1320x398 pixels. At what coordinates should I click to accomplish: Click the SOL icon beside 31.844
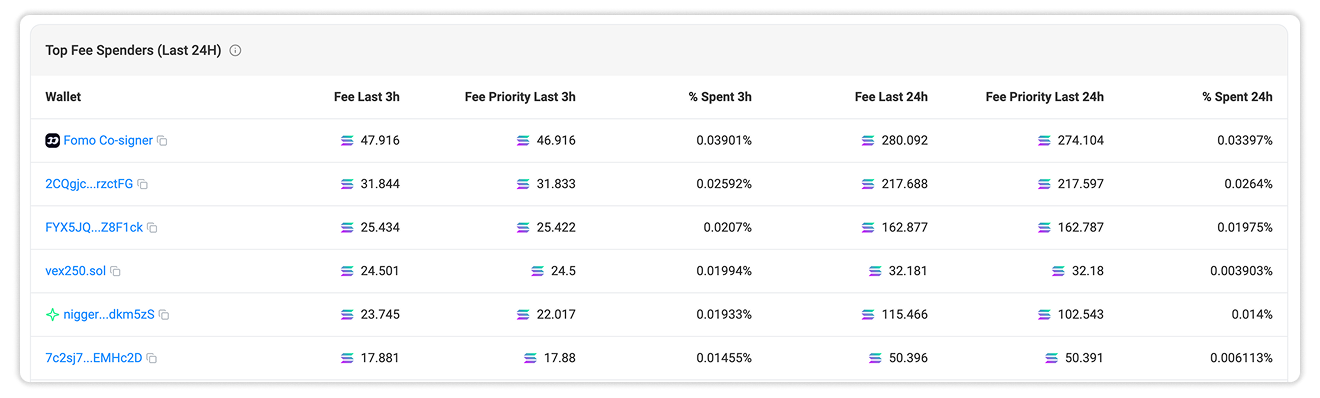click(347, 184)
